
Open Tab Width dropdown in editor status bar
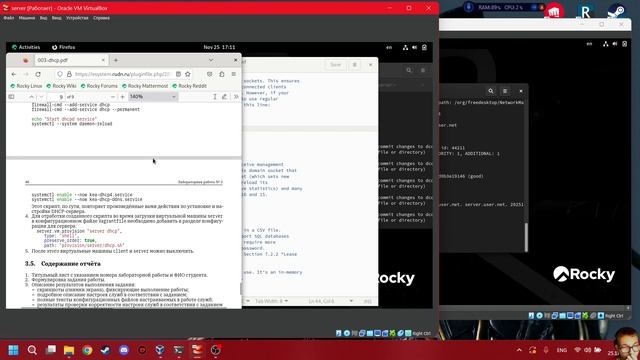coord(271,301)
